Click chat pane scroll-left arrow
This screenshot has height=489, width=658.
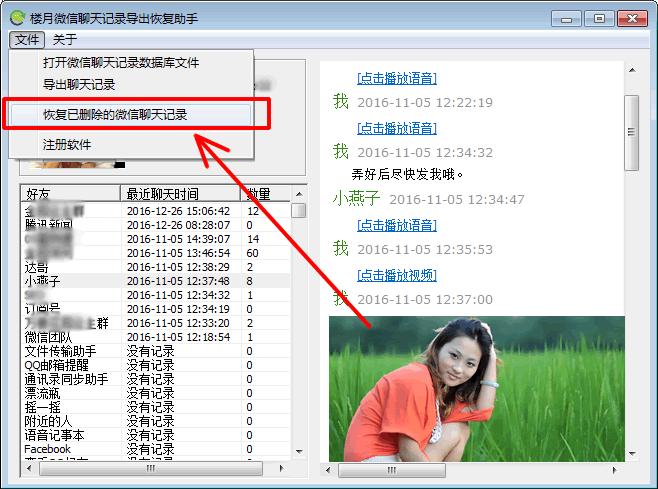(328, 470)
